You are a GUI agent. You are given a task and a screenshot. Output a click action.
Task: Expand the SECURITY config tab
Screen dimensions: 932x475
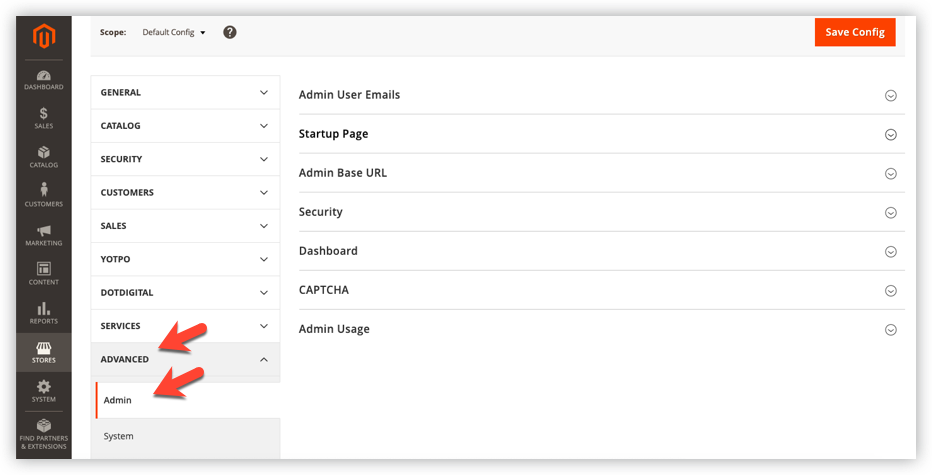(x=185, y=159)
